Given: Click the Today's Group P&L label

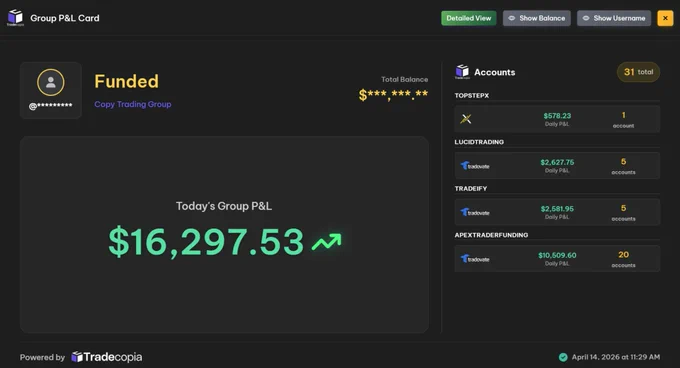Looking at the screenshot, I should click(224, 206).
